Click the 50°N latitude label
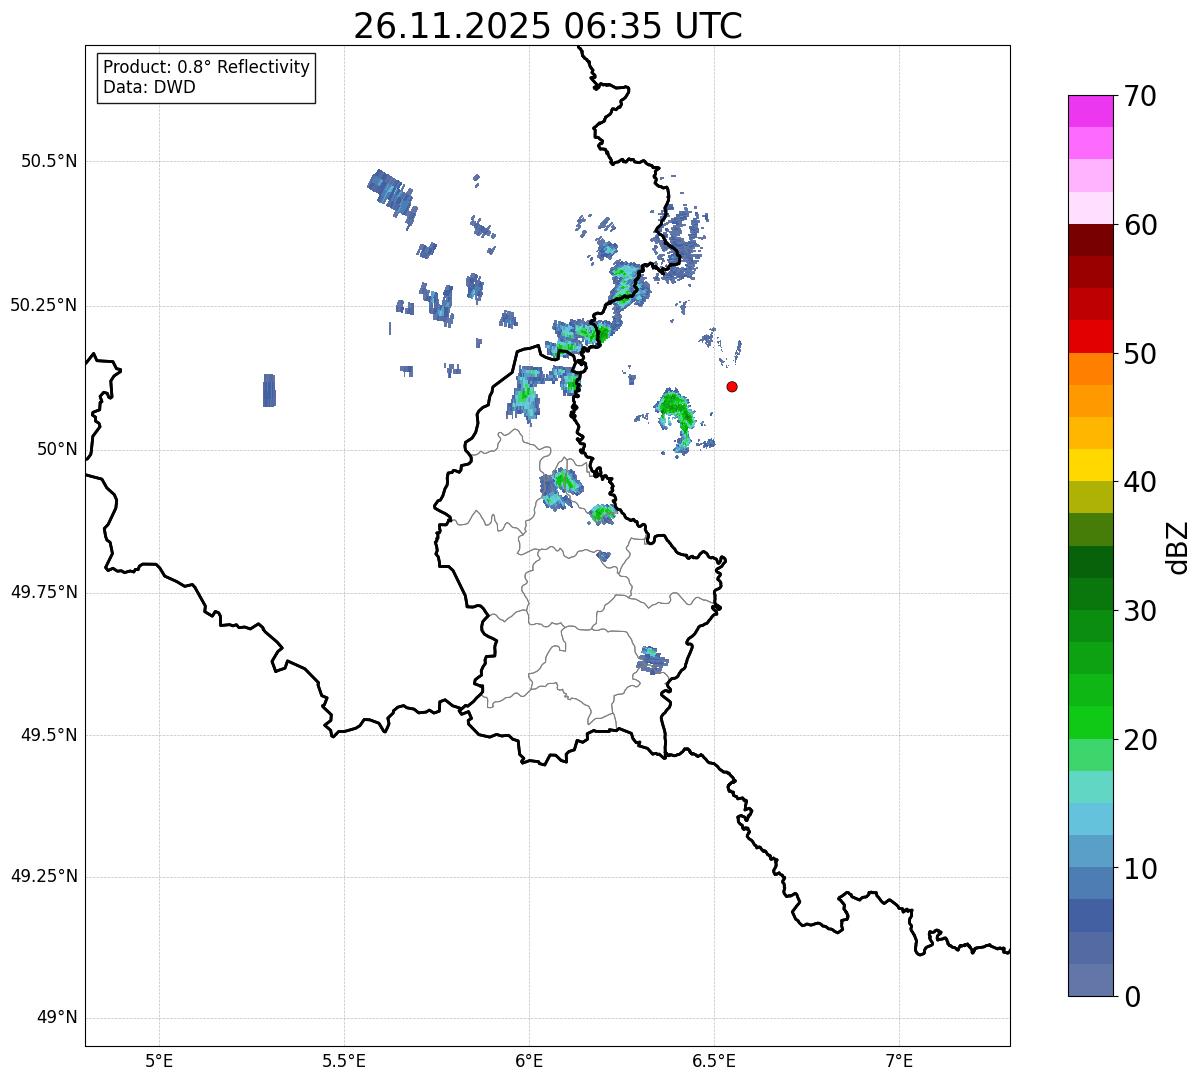This screenshot has width=1202, height=1081. (57, 449)
